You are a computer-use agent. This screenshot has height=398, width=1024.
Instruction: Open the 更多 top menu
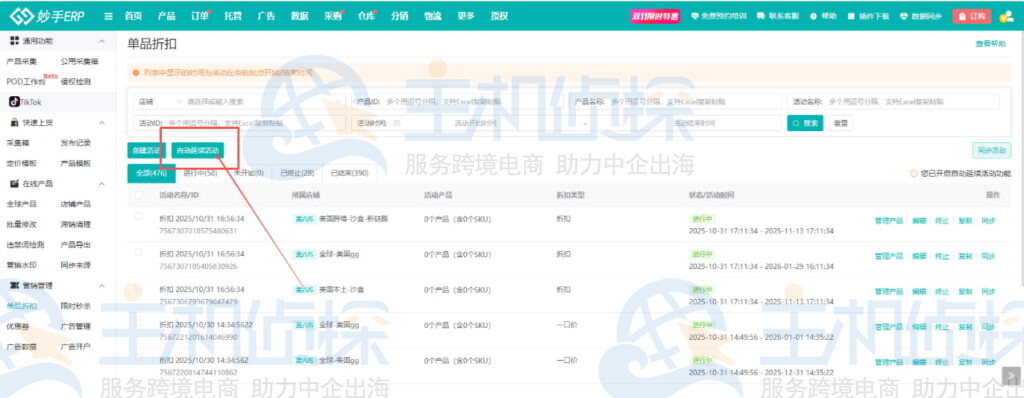[x=466, y=16]
